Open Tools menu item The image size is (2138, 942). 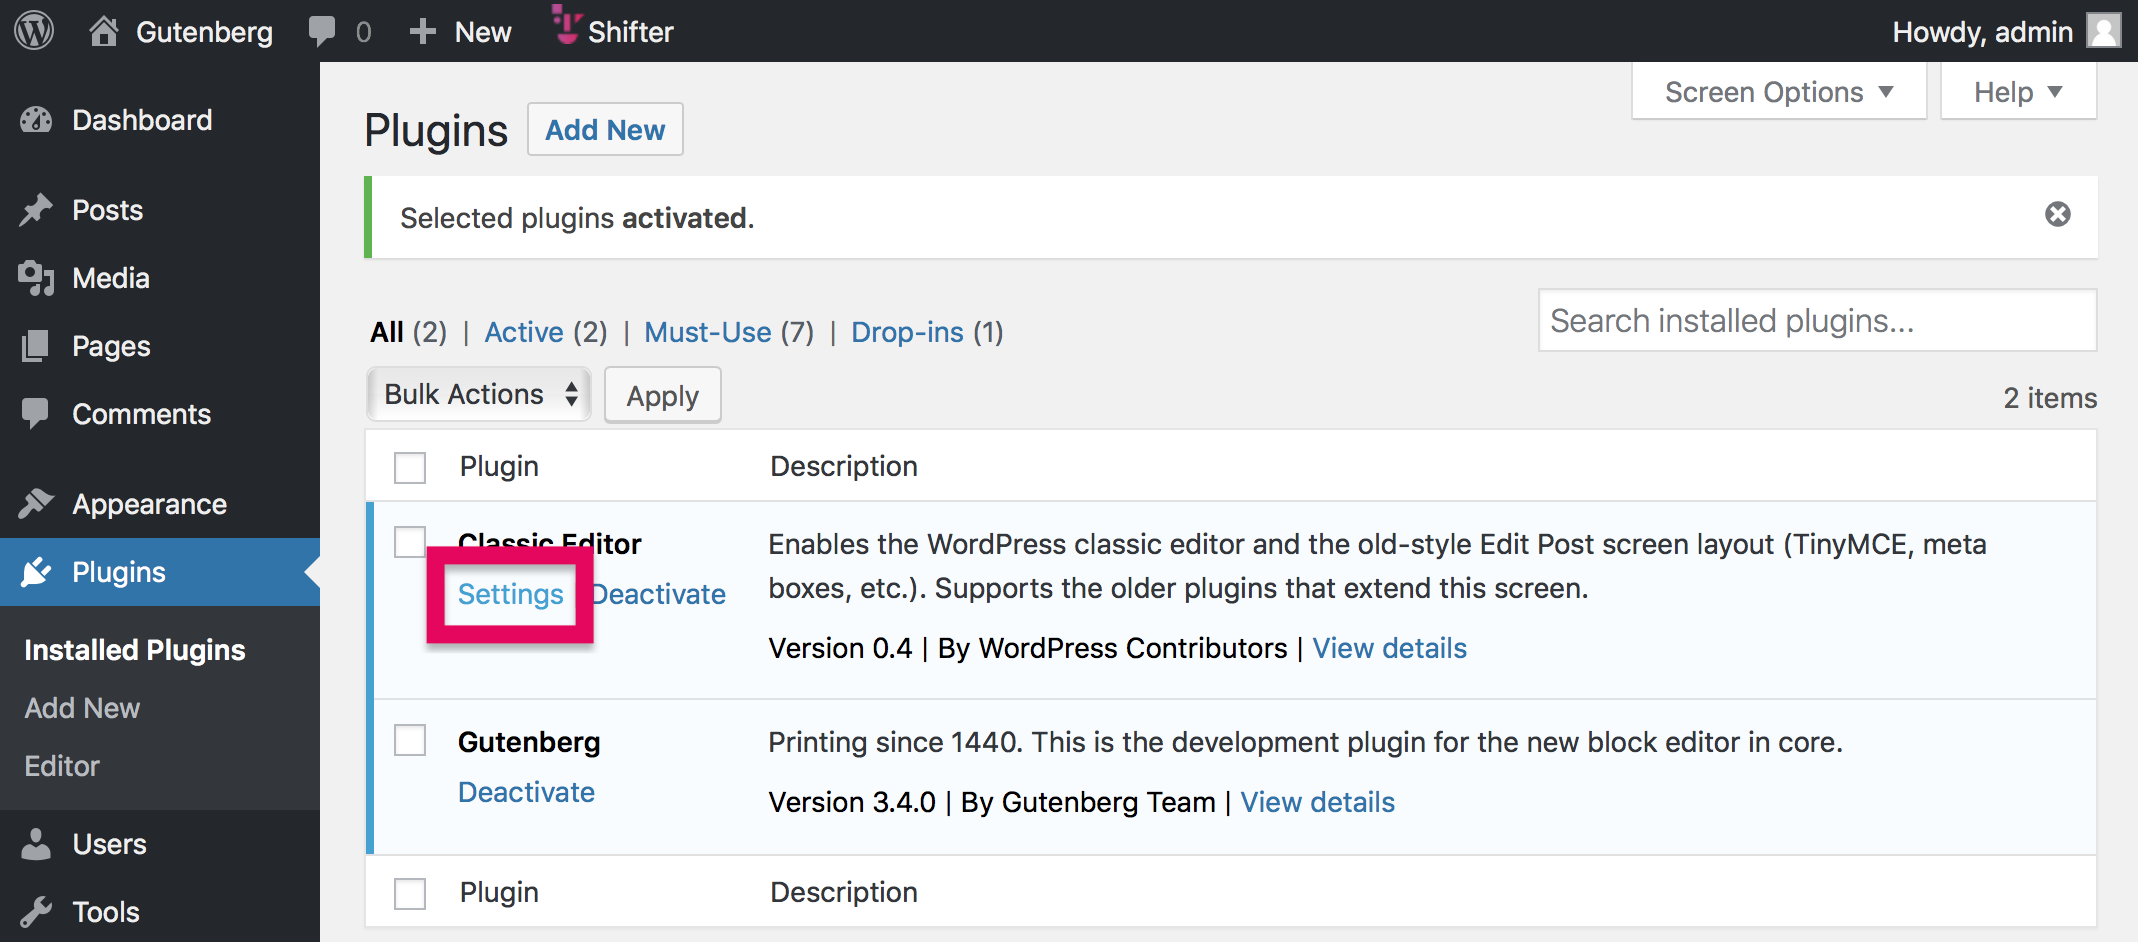click(160, 912)
